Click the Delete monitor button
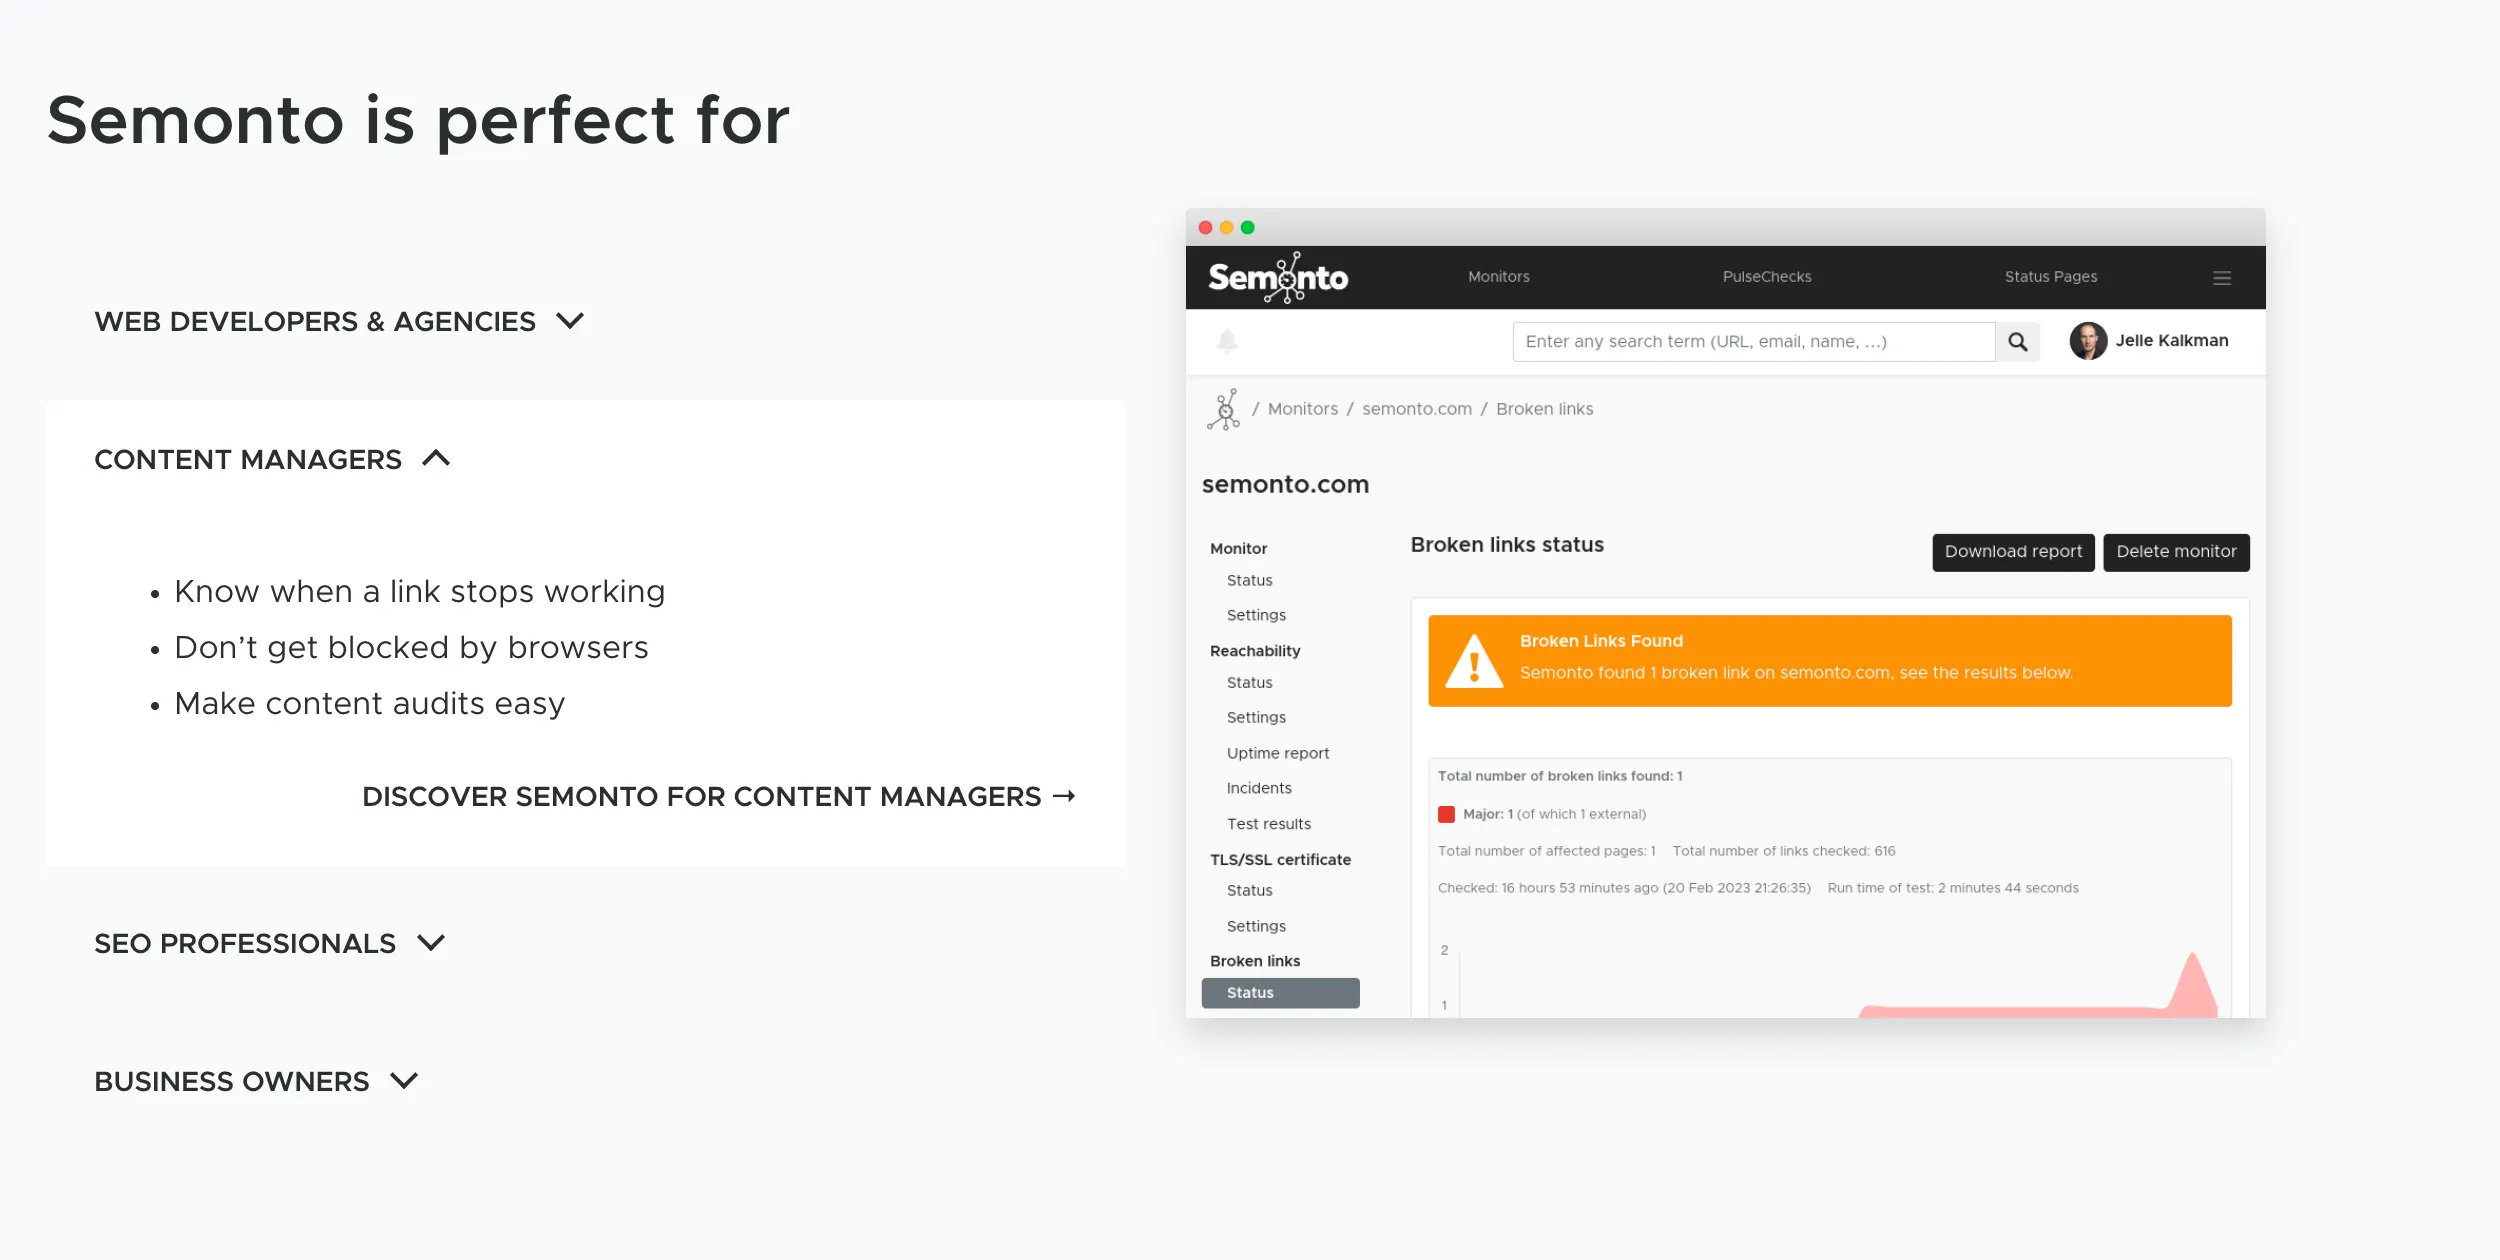2500x1260 pixels. point(2176,552)
